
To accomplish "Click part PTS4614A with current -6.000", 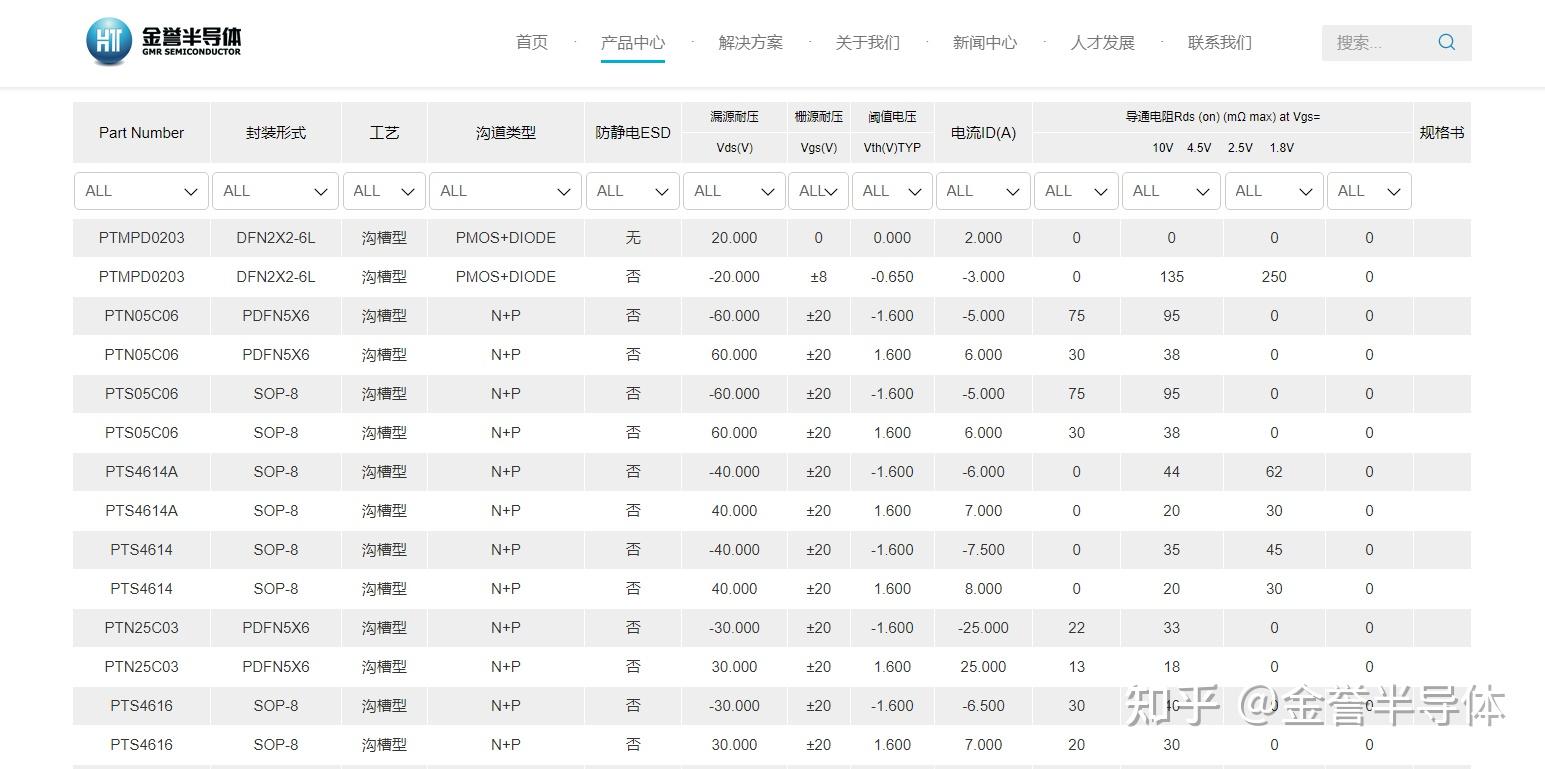I will pyautogui.click(x=141, y=472).
